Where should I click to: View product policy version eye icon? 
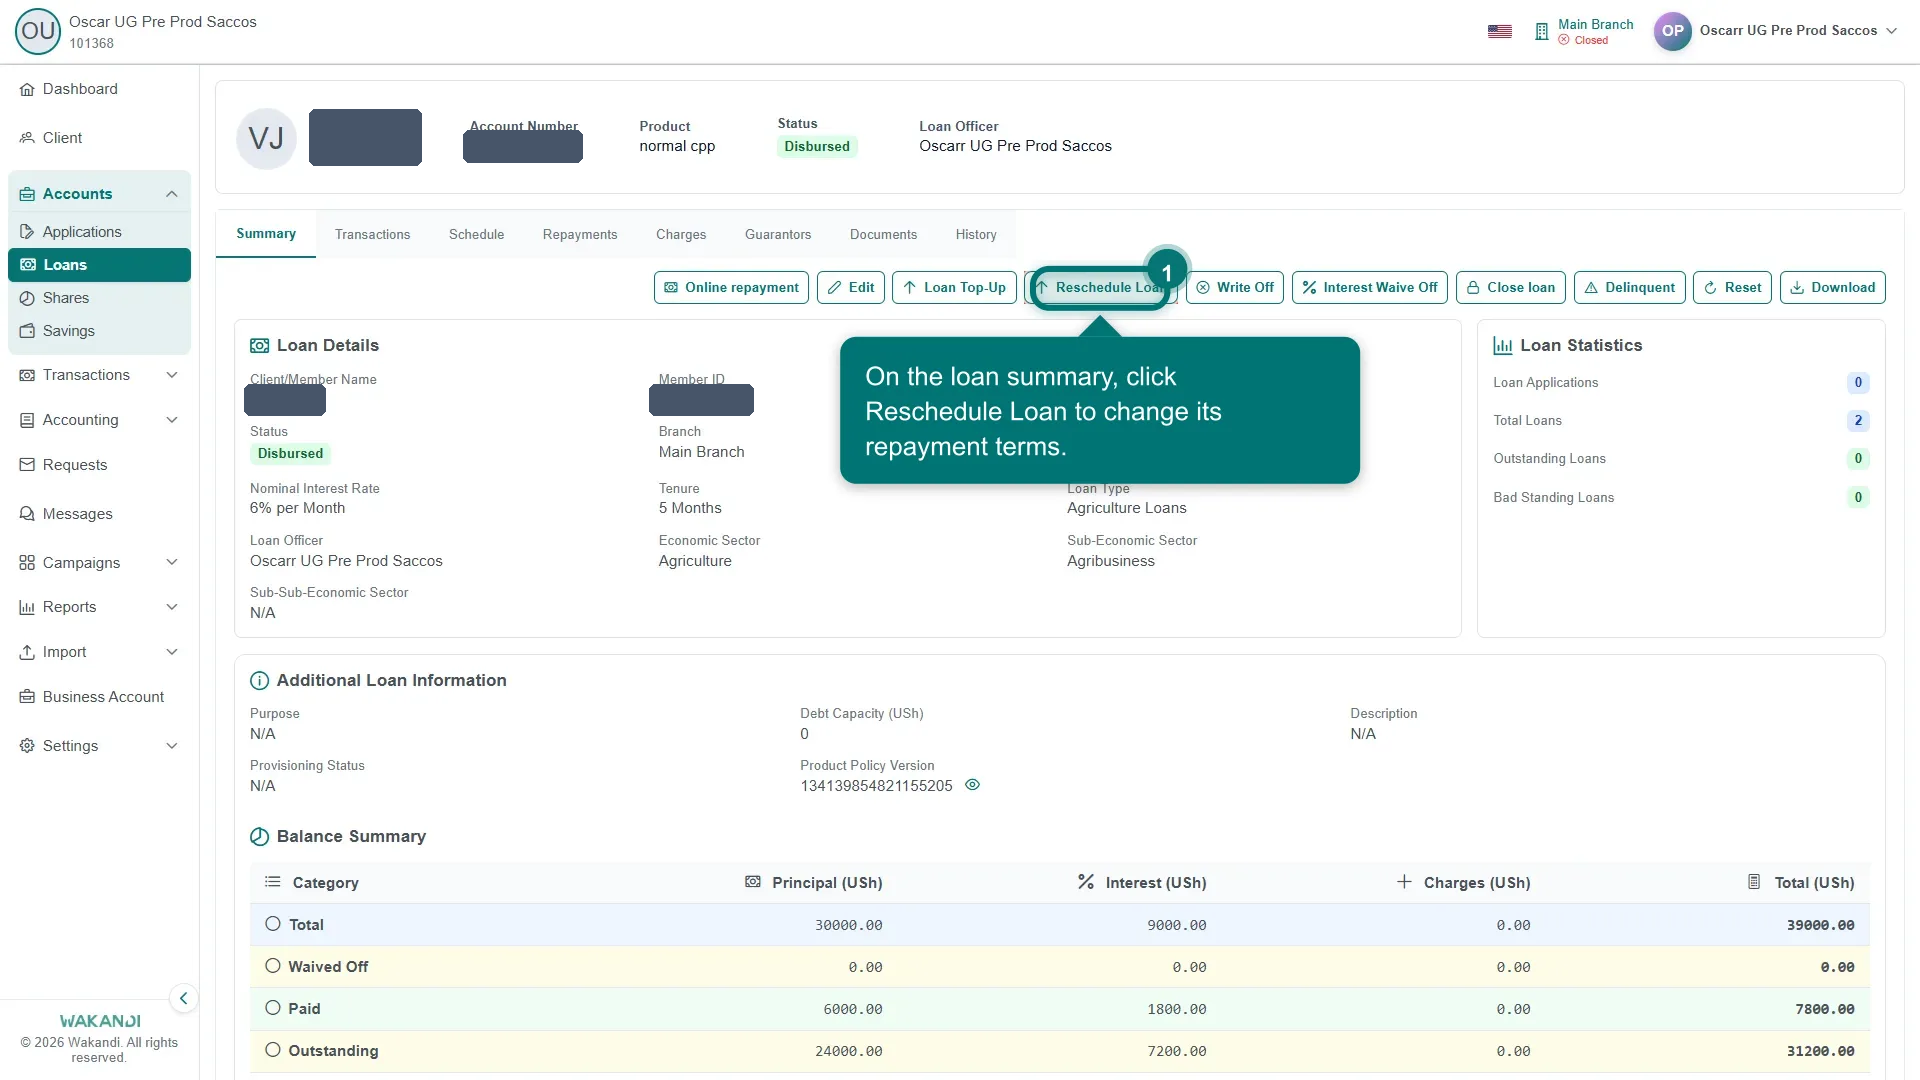972,785
